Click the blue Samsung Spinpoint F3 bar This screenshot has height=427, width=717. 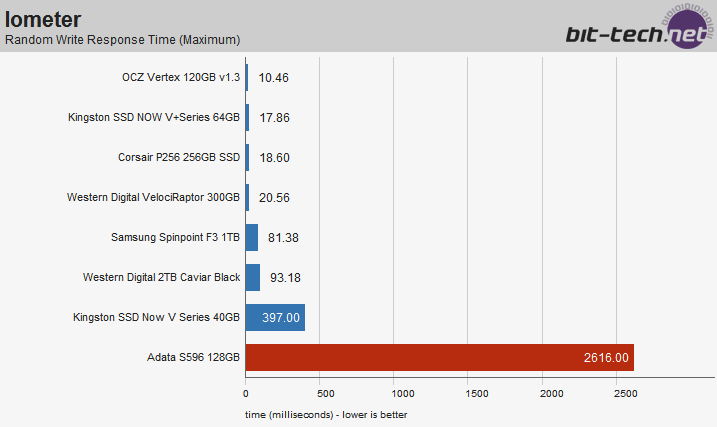tap(251, 237)
